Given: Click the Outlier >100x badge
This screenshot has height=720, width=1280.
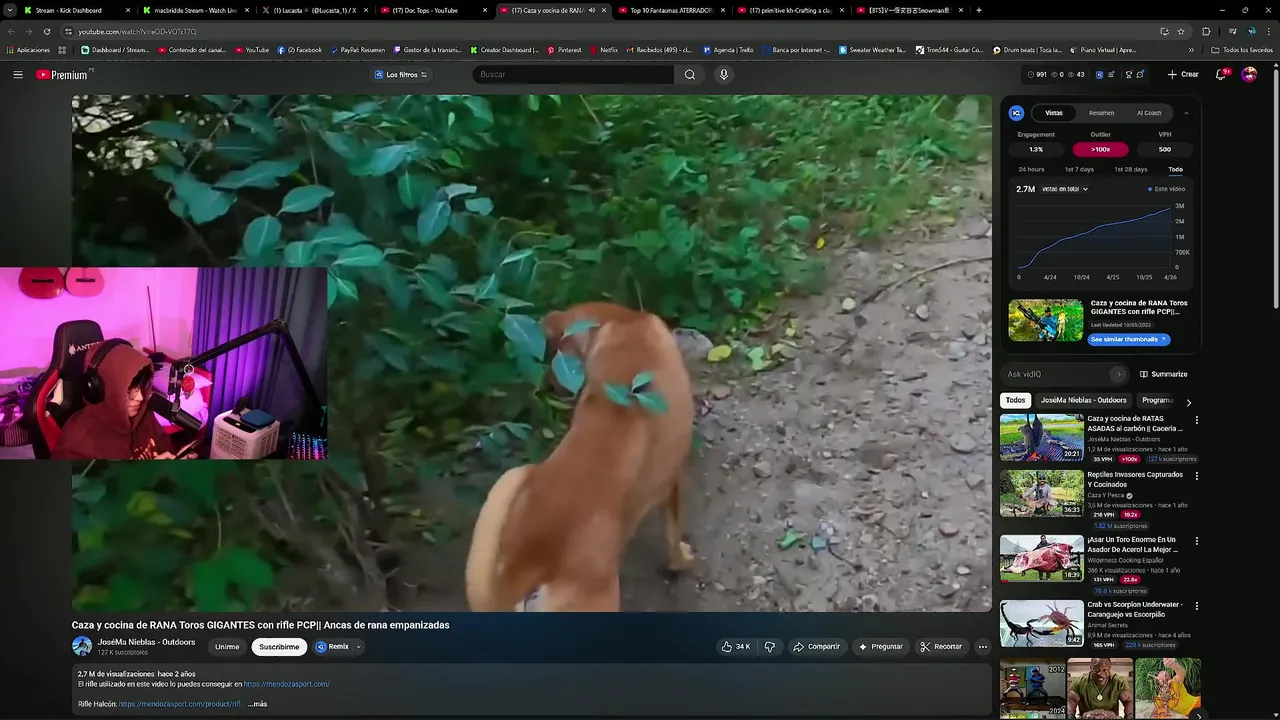Looking at the screenshot, I should [1100, 149].
